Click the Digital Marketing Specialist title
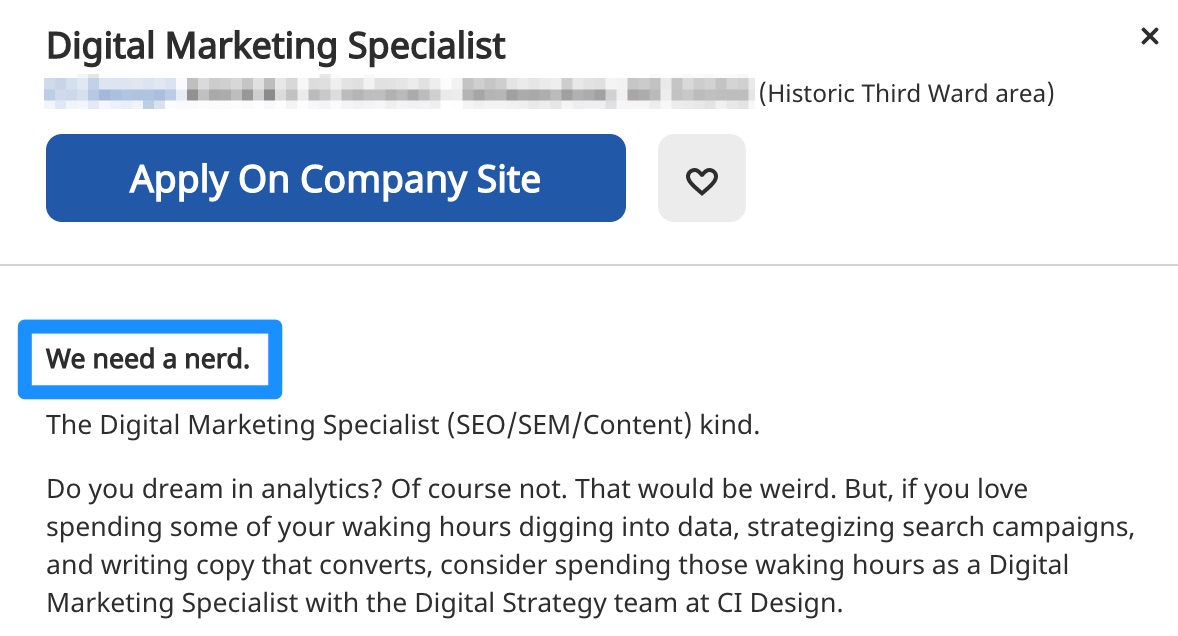Screen dimensions: 1178x636 276,45
